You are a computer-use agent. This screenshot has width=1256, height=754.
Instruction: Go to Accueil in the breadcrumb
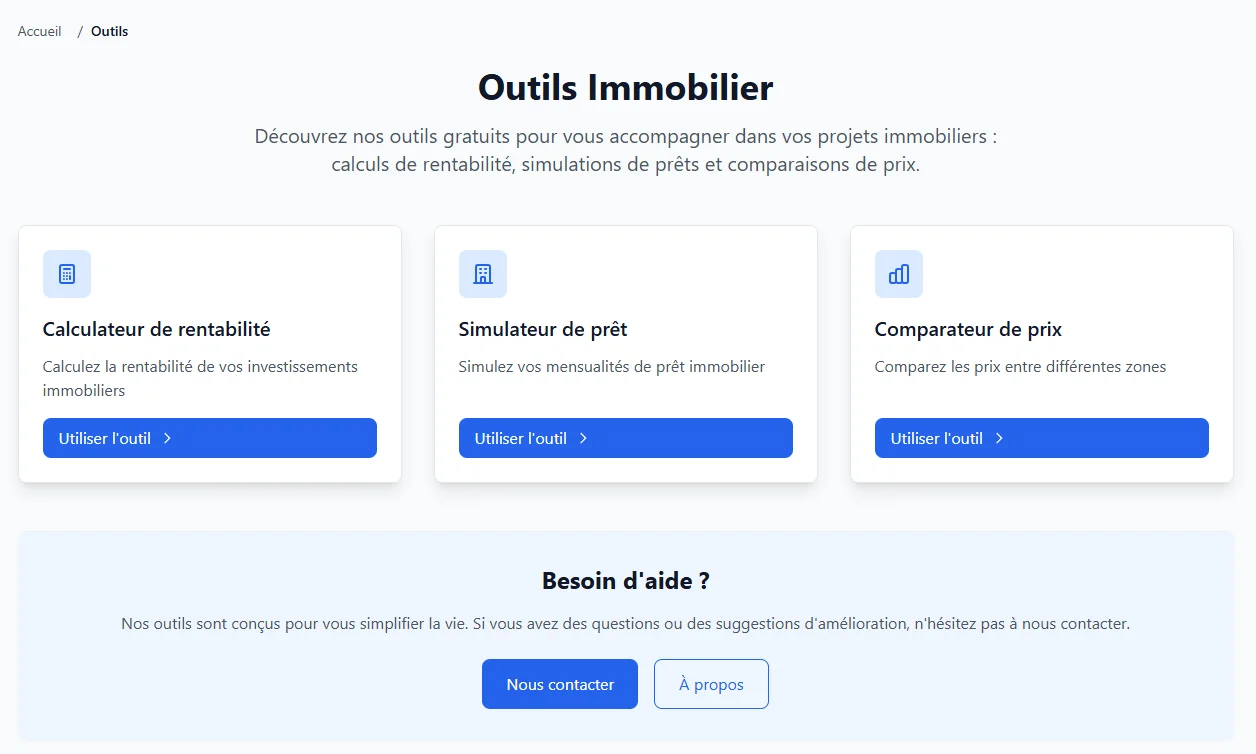pos(40,31)
